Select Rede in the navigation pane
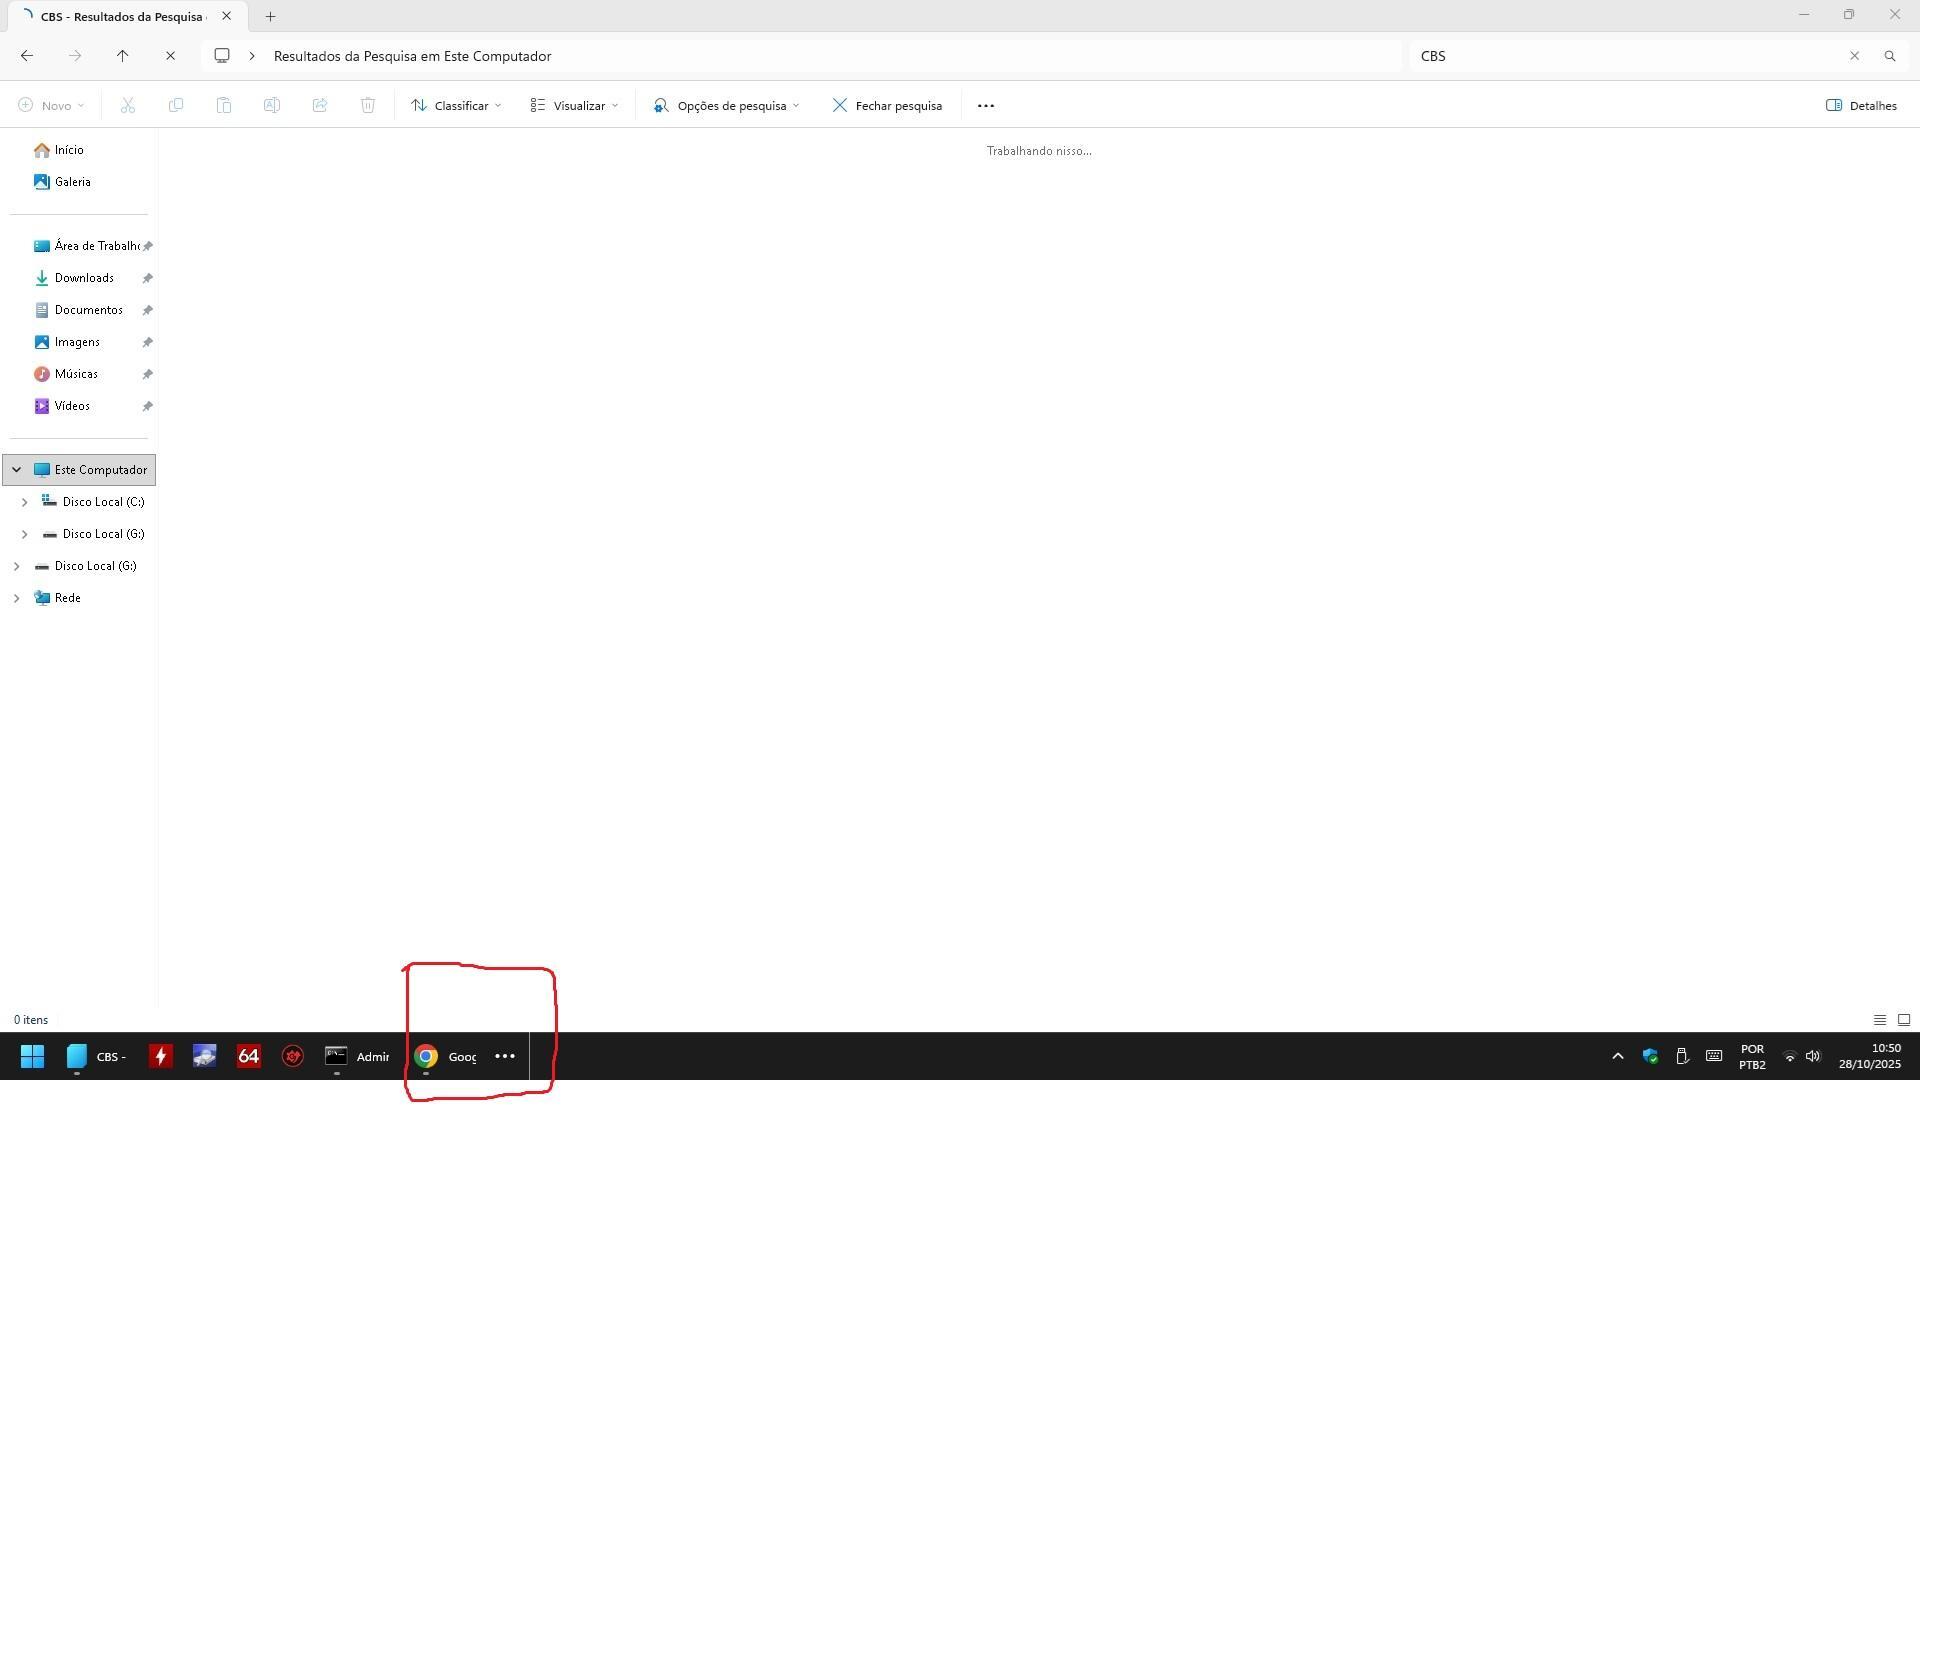Screen dimensions: 1936x1669 coord(67,598)
